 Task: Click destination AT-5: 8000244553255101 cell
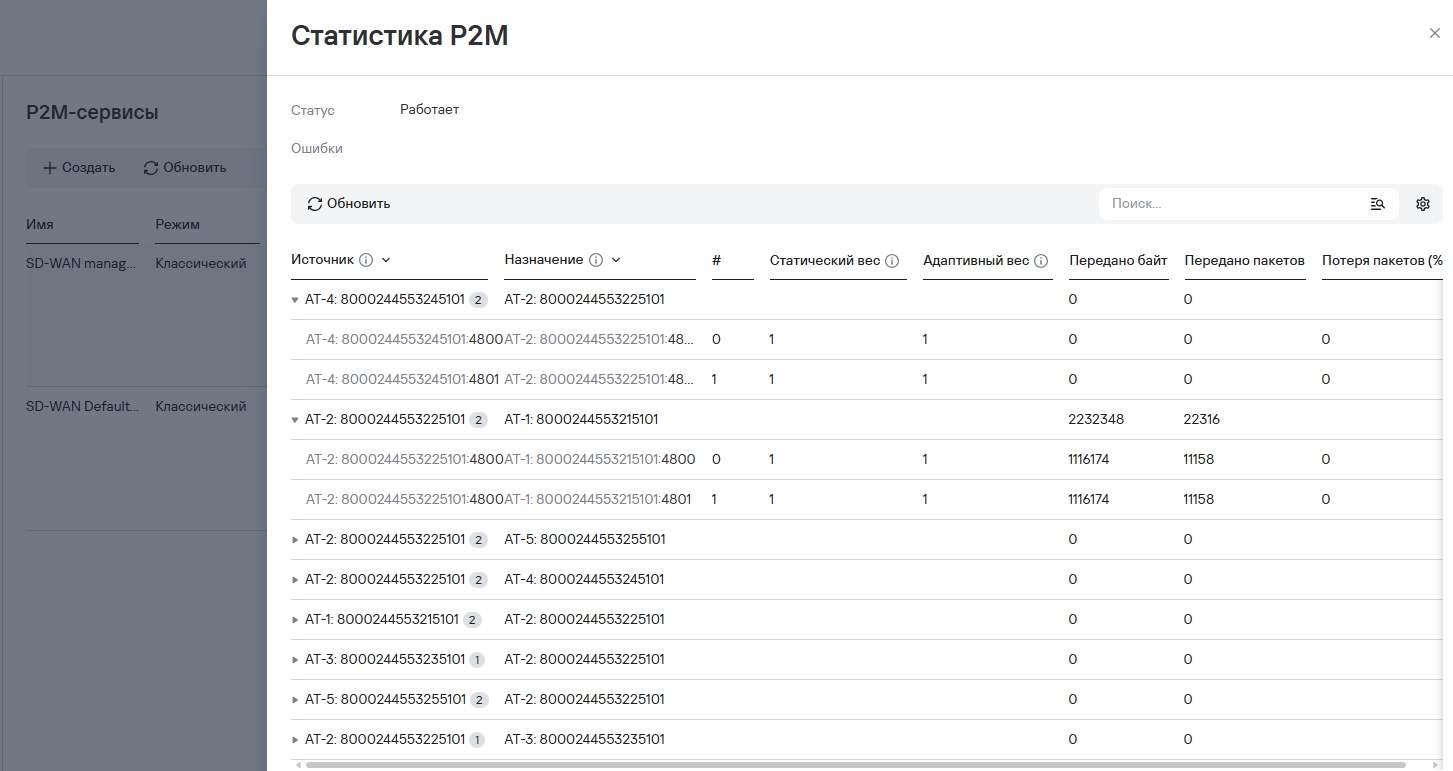tap(585, 540)
